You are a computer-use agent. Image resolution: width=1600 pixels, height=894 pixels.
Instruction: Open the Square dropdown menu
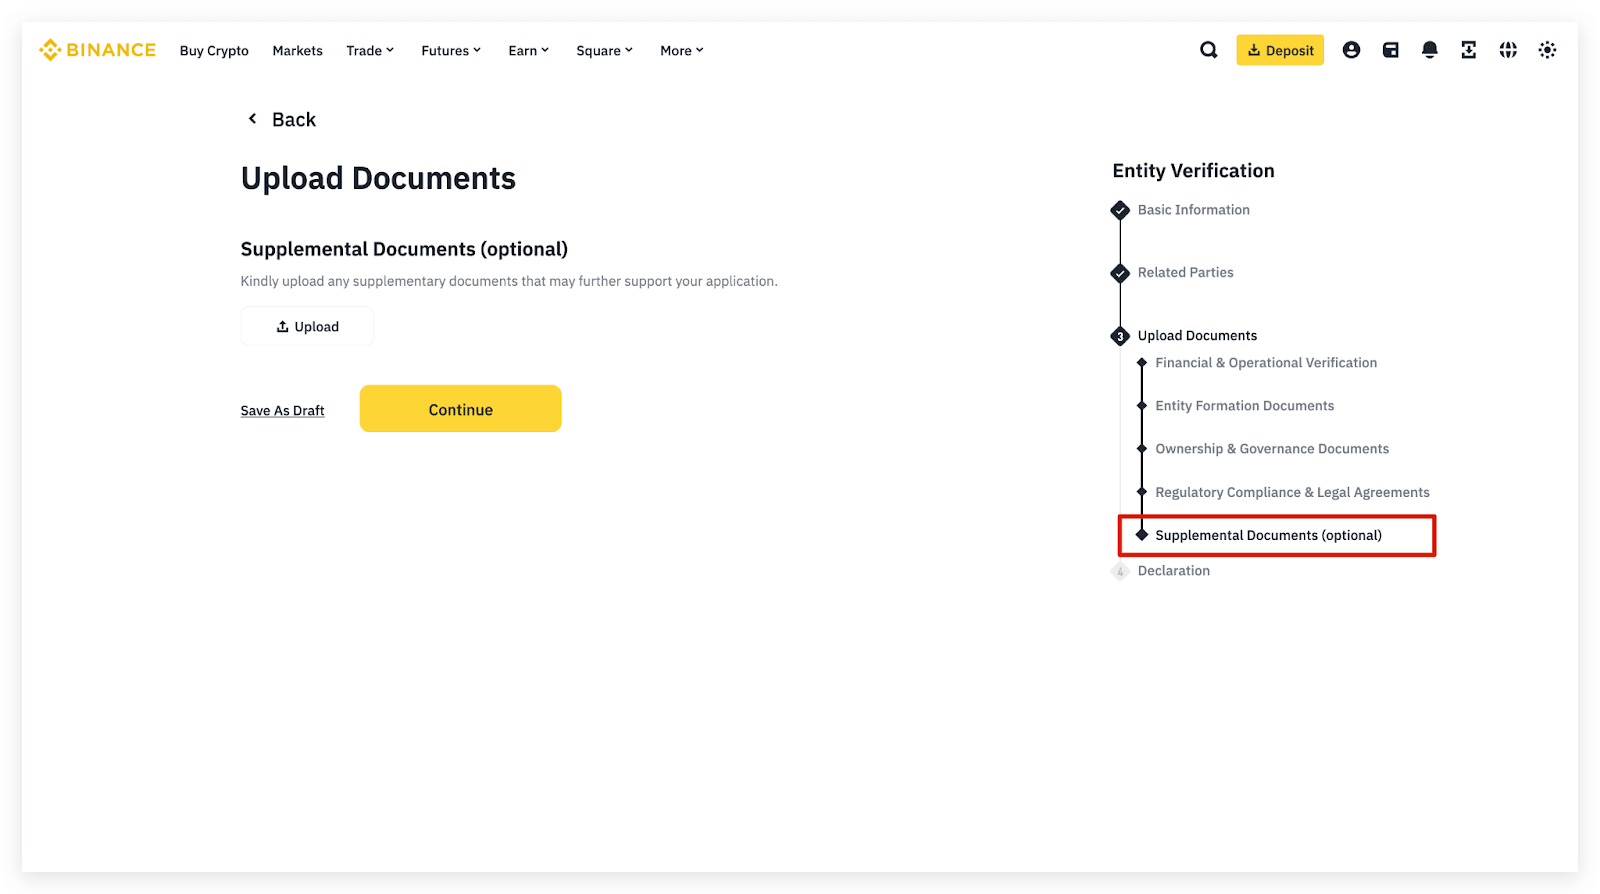[x=604, y=51]
